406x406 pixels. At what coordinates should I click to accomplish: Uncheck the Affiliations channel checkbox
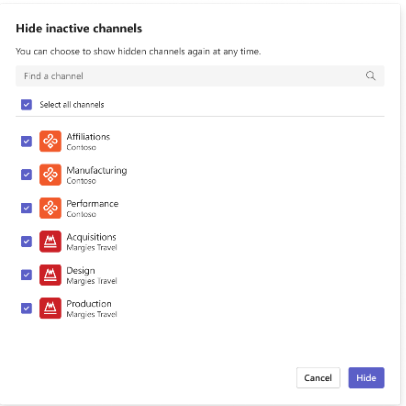click(x=26, y=141)
